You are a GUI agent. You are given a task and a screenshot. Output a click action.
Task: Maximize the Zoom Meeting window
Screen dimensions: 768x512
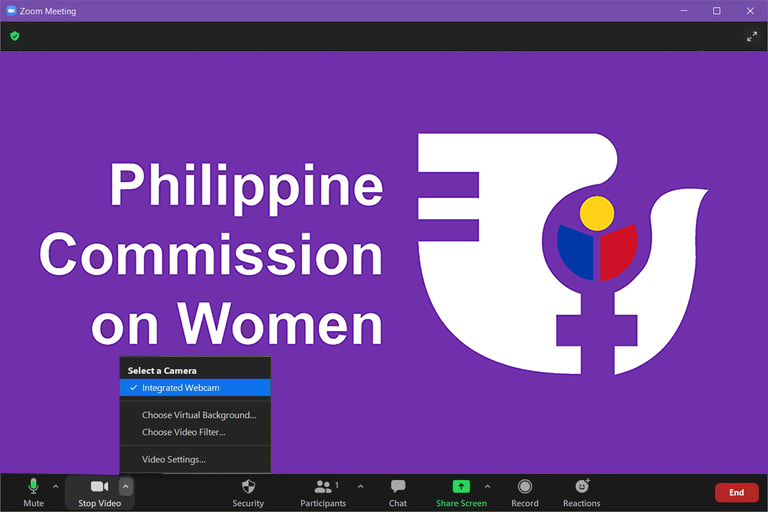click(717, 11)
